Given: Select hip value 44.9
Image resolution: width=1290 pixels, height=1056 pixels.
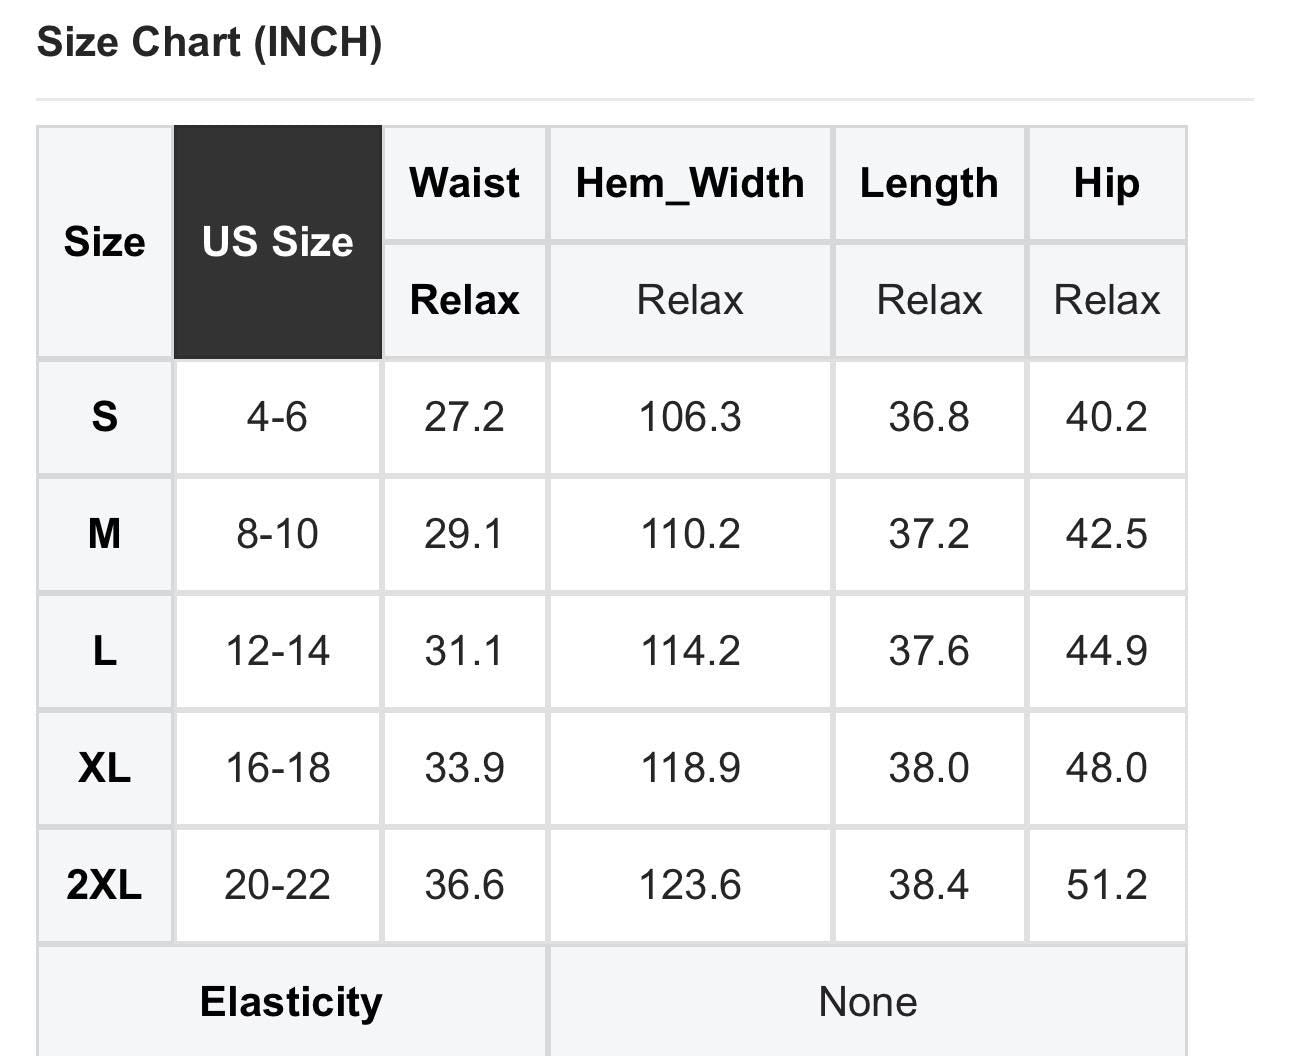Looking at the screenshot, I should tap(1106, 651).
